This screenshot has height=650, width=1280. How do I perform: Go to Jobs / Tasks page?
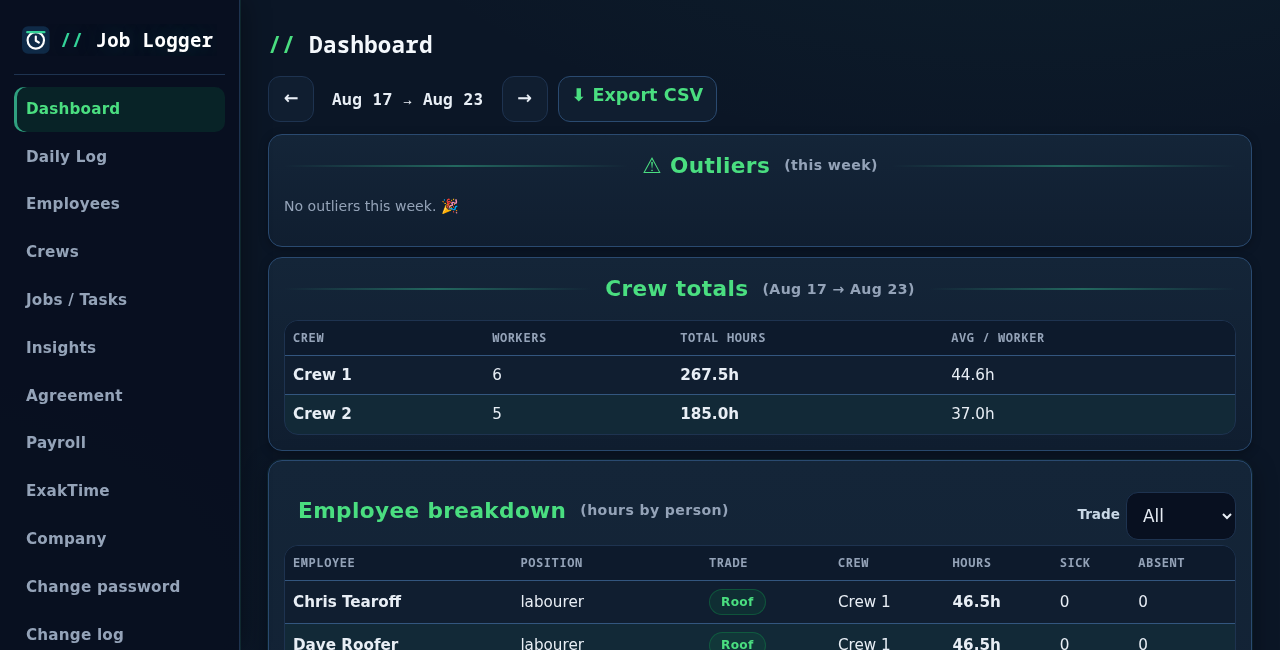(x=120, y=300)
